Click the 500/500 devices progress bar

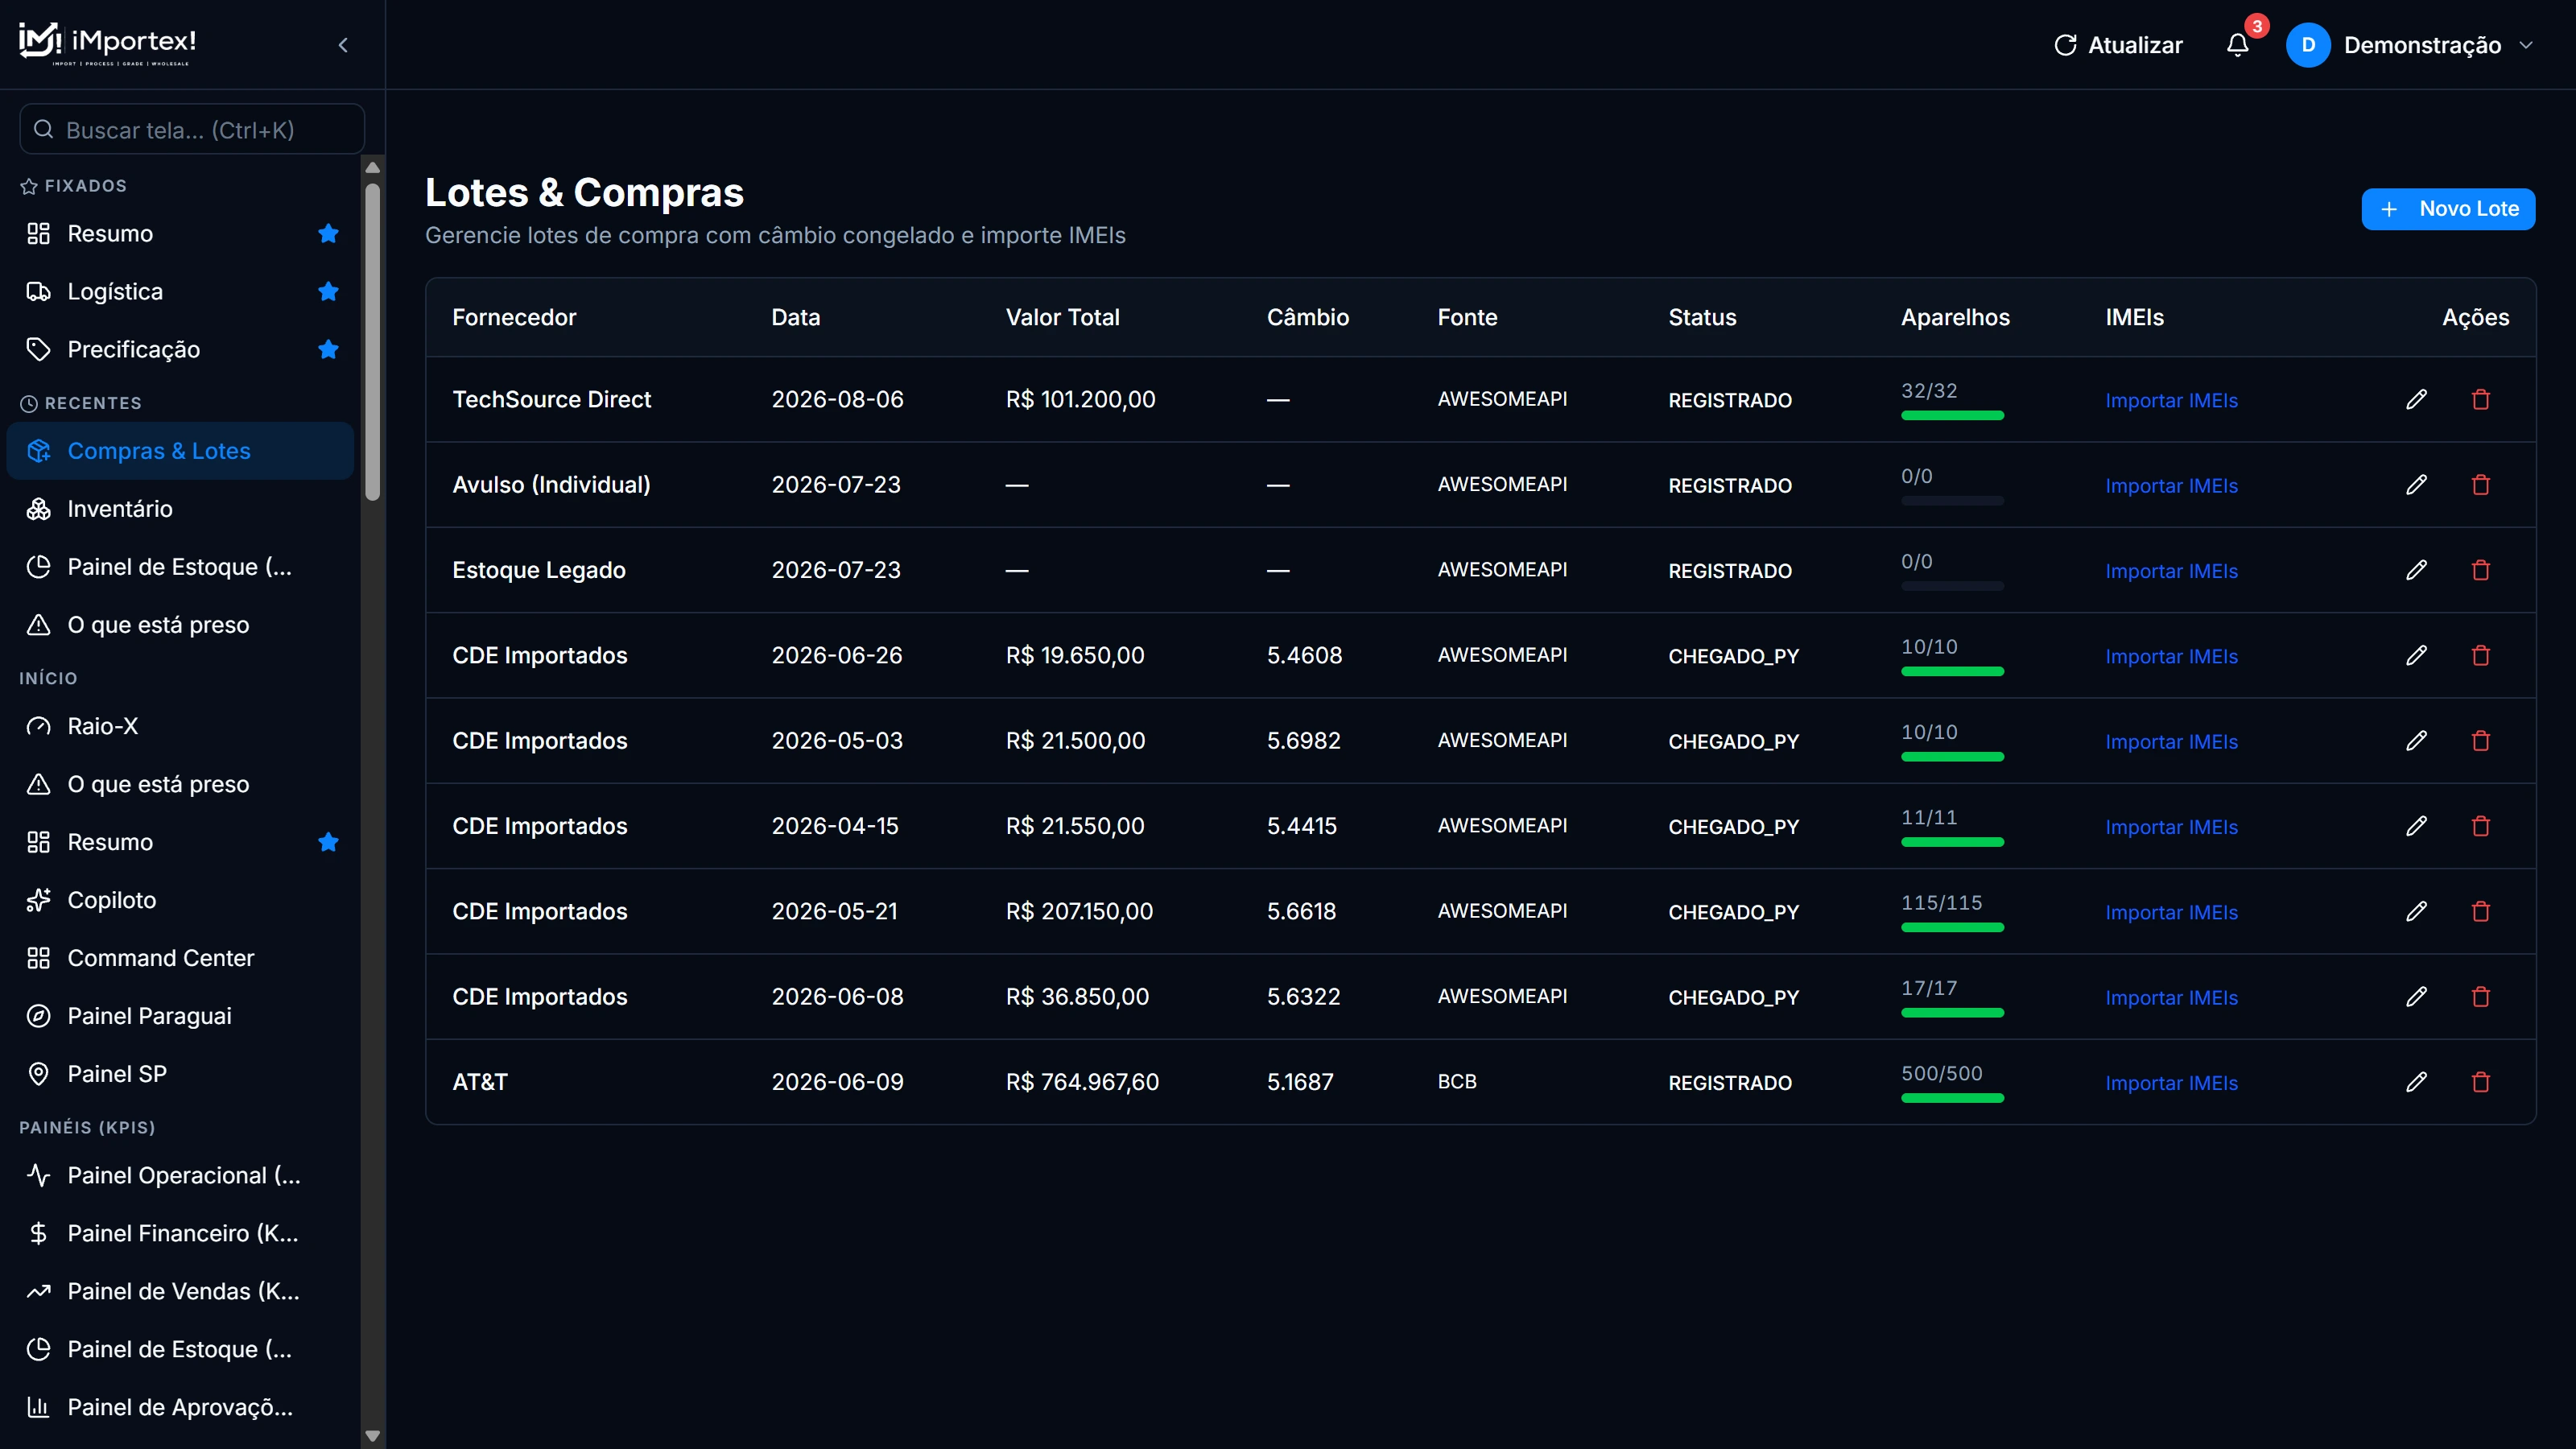[1952, 1098]
